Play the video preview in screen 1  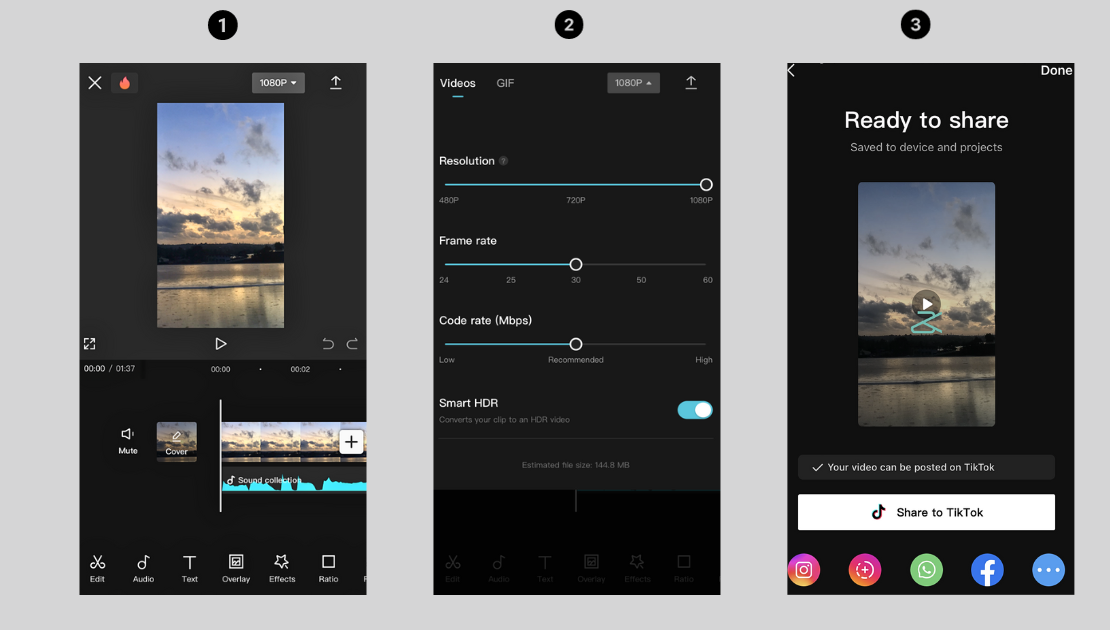221,344
